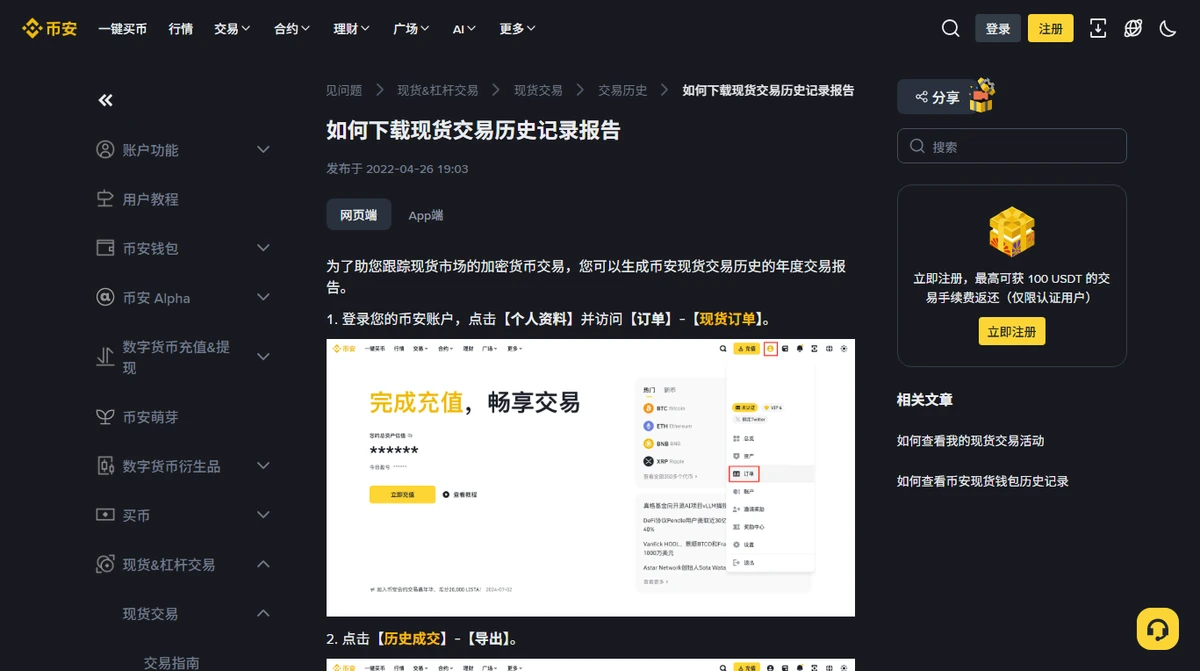Focus the 搜索 search input field
Viewport: 1200px width, 671px height.
tap(1011, 146)
